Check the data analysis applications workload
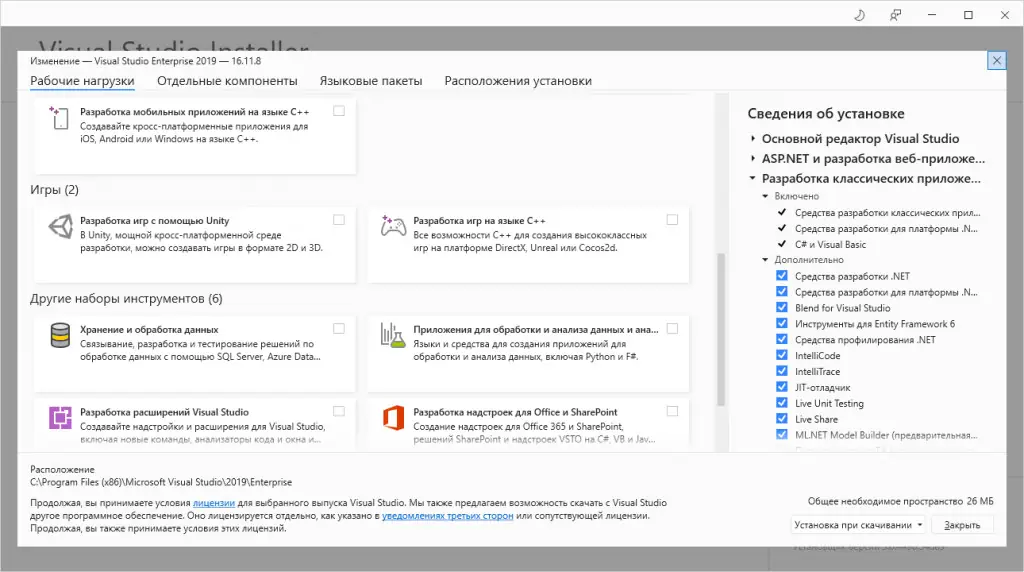Viewport: 1024px width, 572px height. 672,328
